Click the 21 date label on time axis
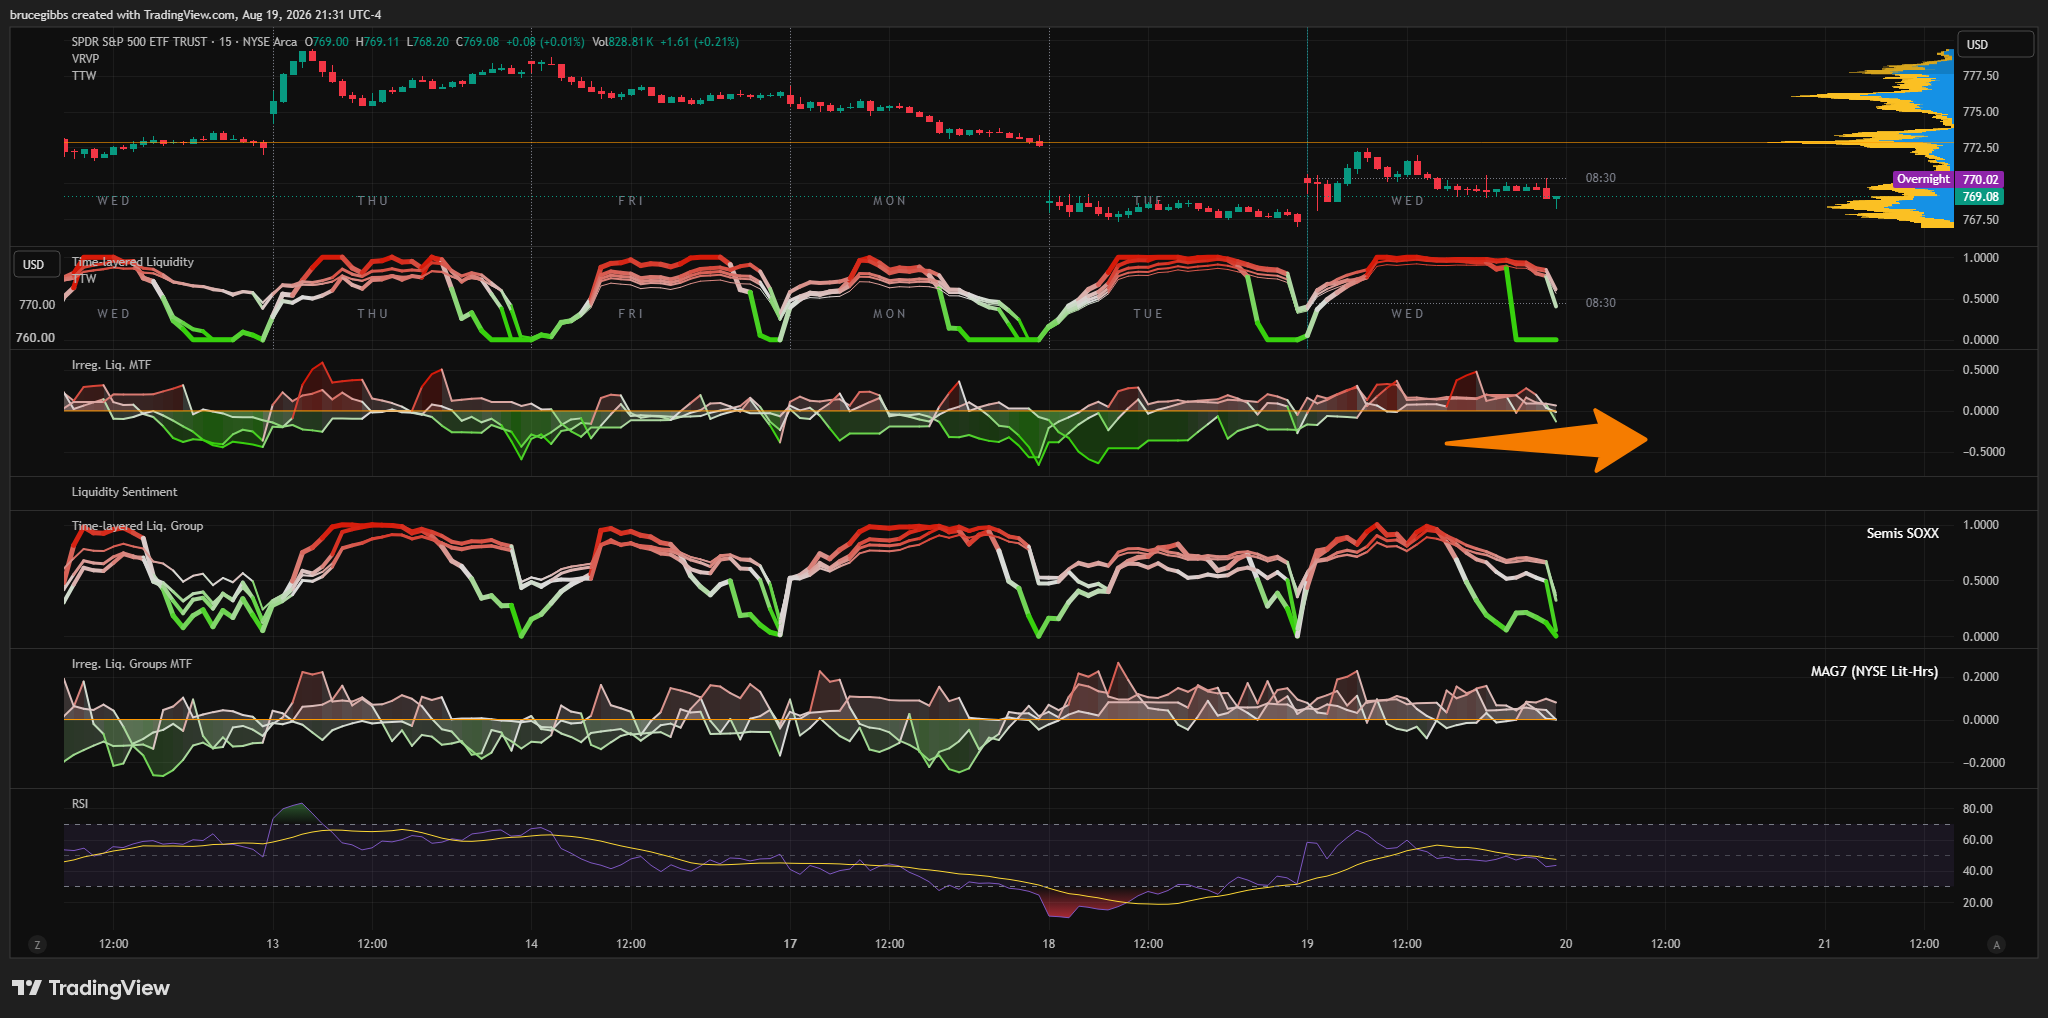Image resolution: width=2048 pixels, height=1018 pixels. click(x=1824, y=944)
